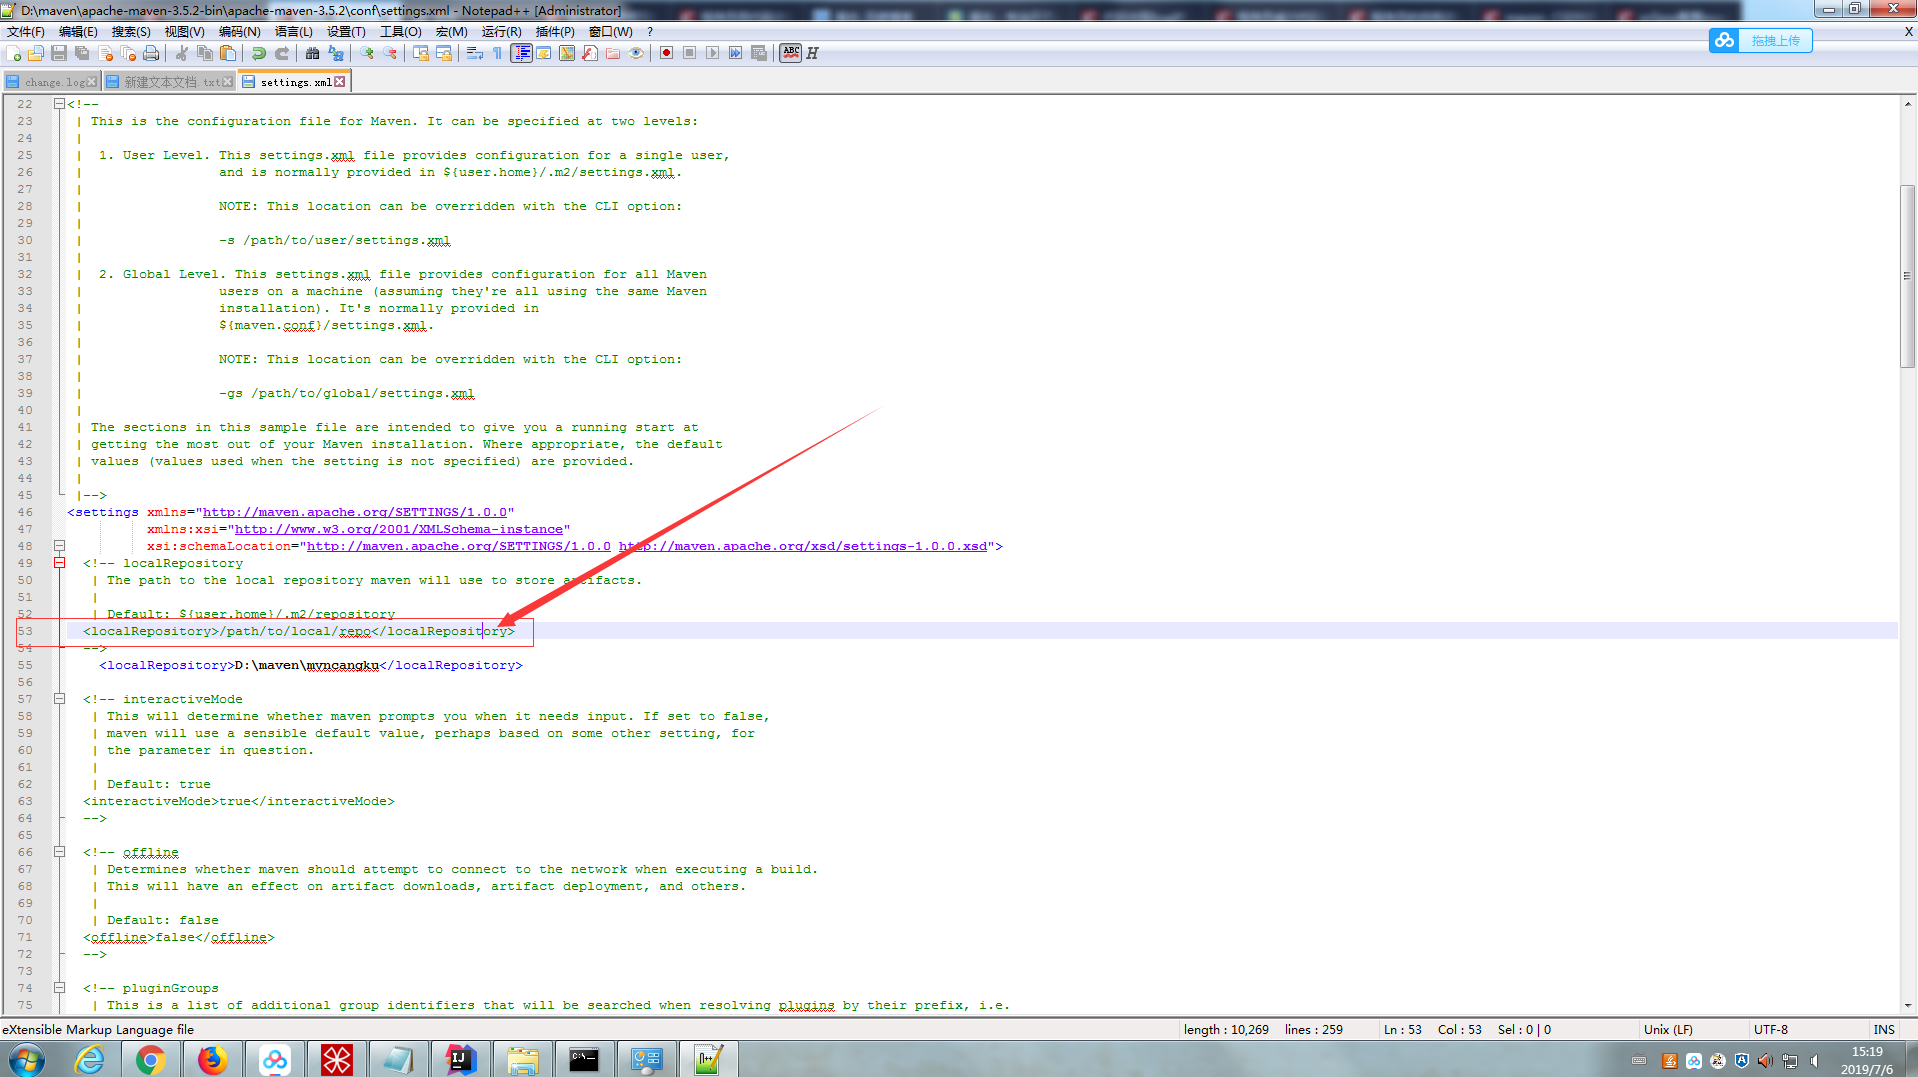This screenshot has height=1077, width=1918.
Task: Switch to the 新建文本文档.txt tab
Action: pos(168,82)
